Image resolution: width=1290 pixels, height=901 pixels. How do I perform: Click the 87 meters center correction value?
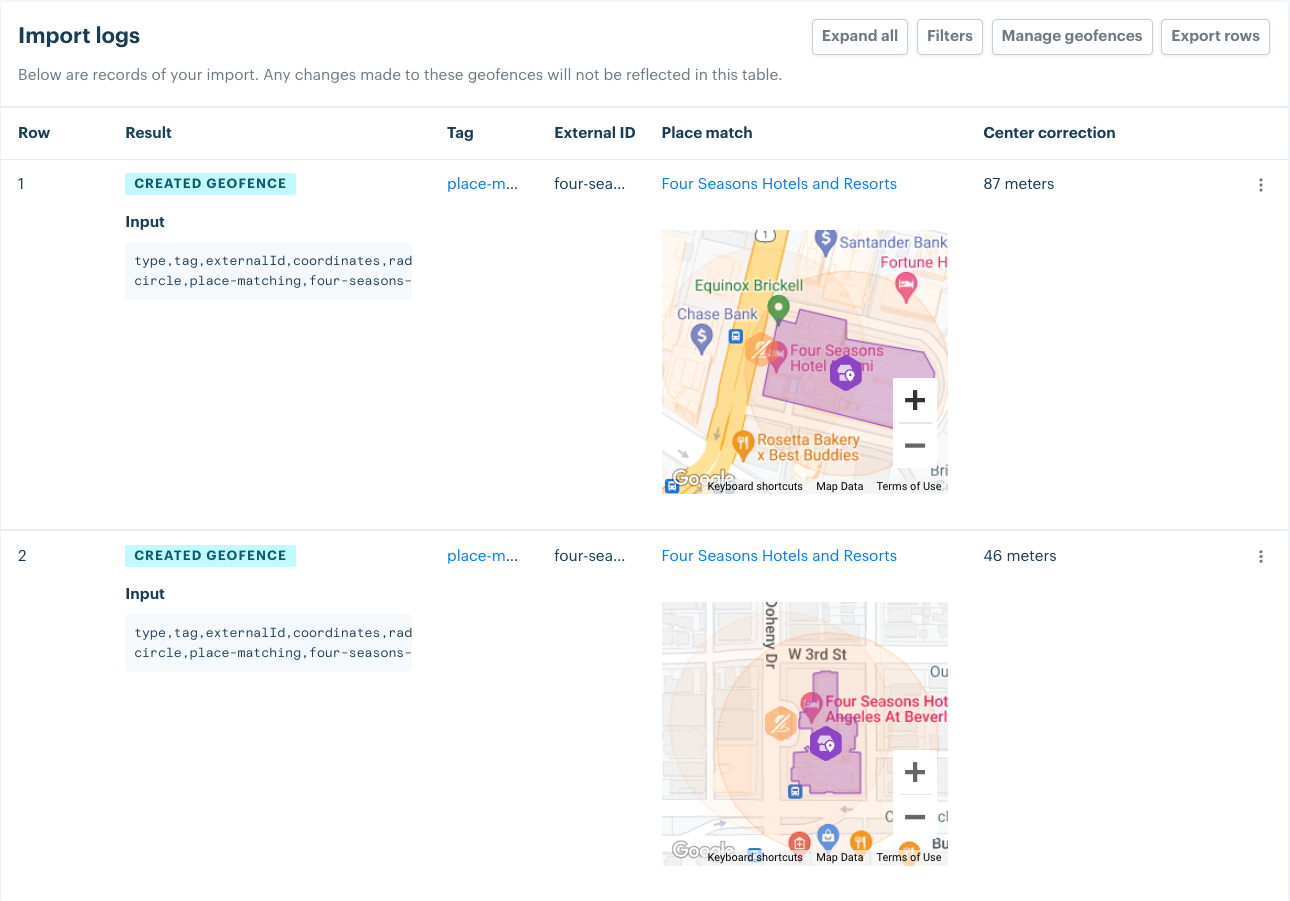tap(1018, 184)
